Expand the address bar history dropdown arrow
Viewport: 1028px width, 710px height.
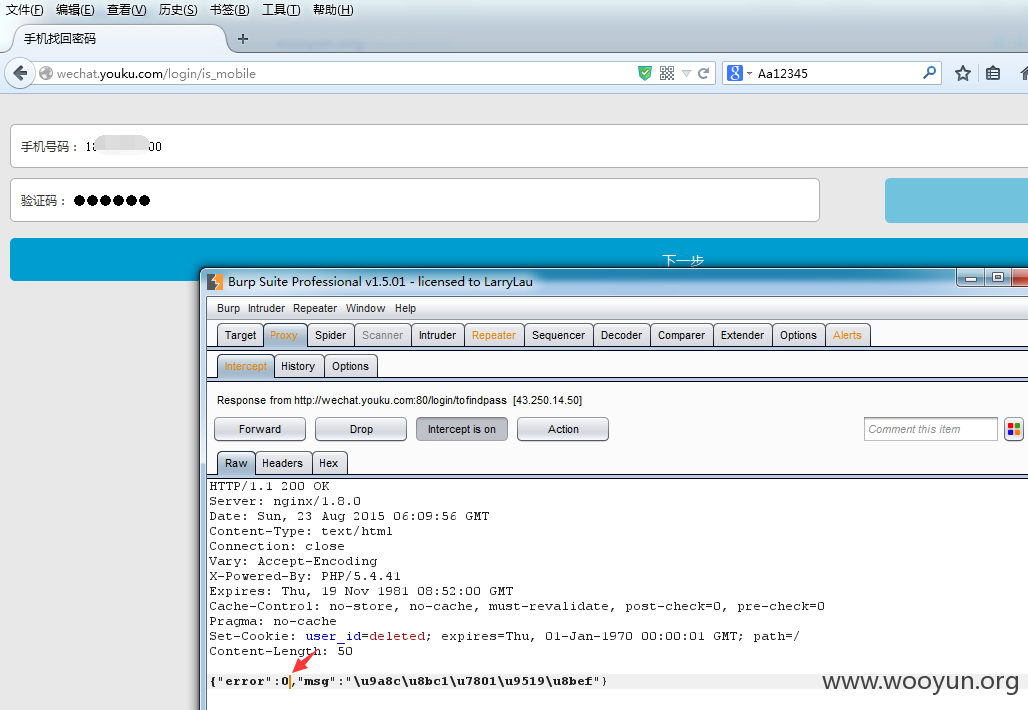686,73
